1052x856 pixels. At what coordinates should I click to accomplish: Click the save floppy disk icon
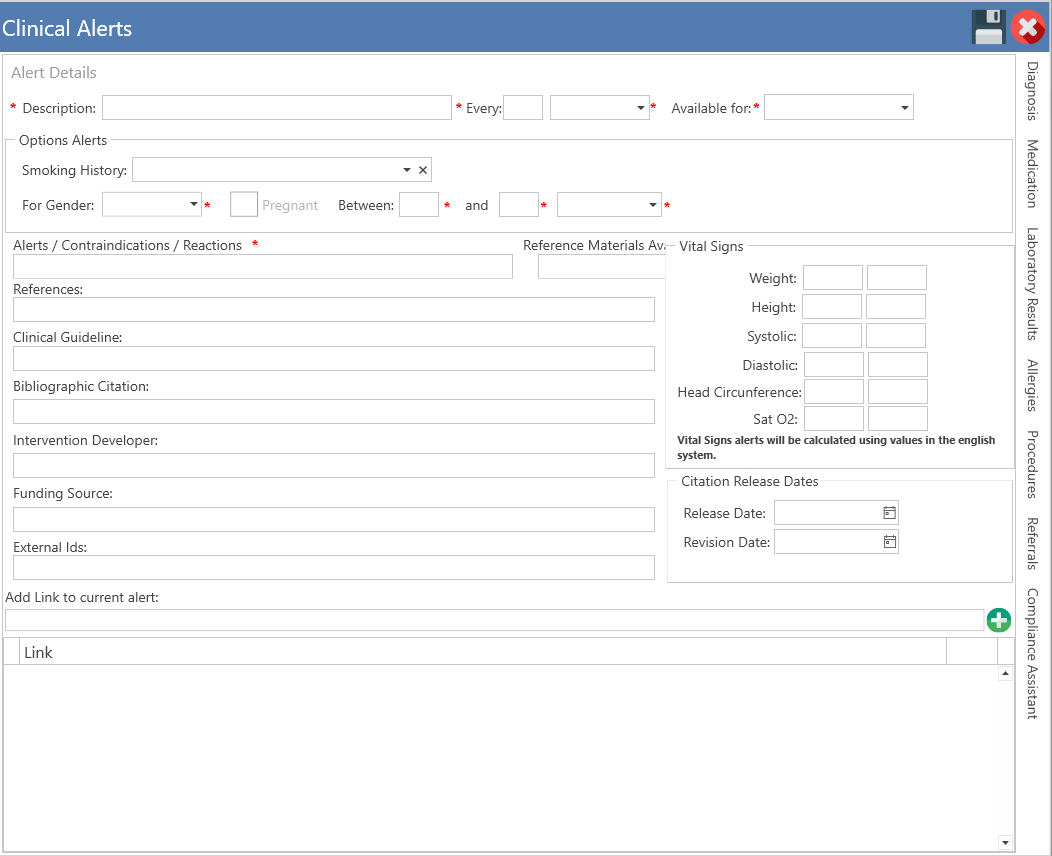988,27
